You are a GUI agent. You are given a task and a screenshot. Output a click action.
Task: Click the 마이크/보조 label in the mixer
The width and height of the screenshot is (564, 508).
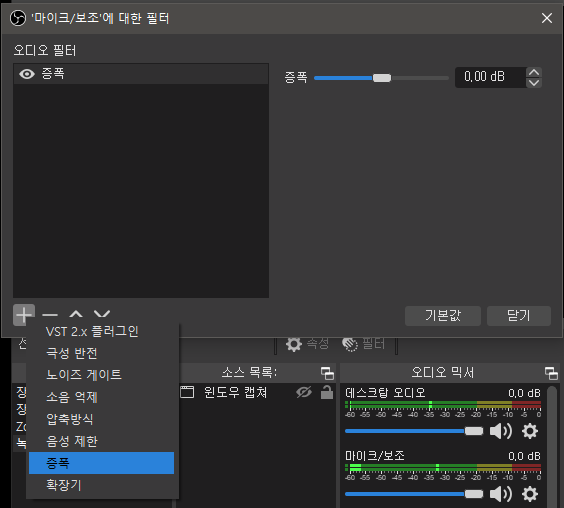tap(375, 456)
